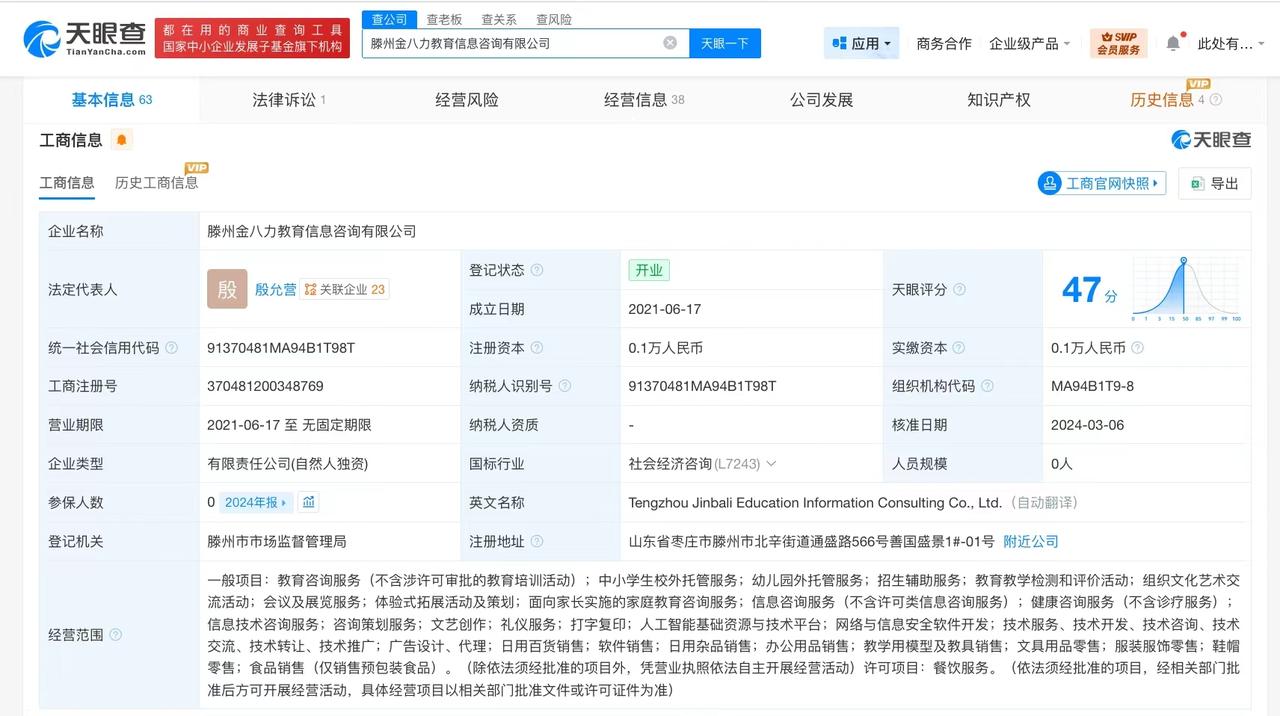
Task: Select the 查公司 search mode tab
Action: [389, 19]
